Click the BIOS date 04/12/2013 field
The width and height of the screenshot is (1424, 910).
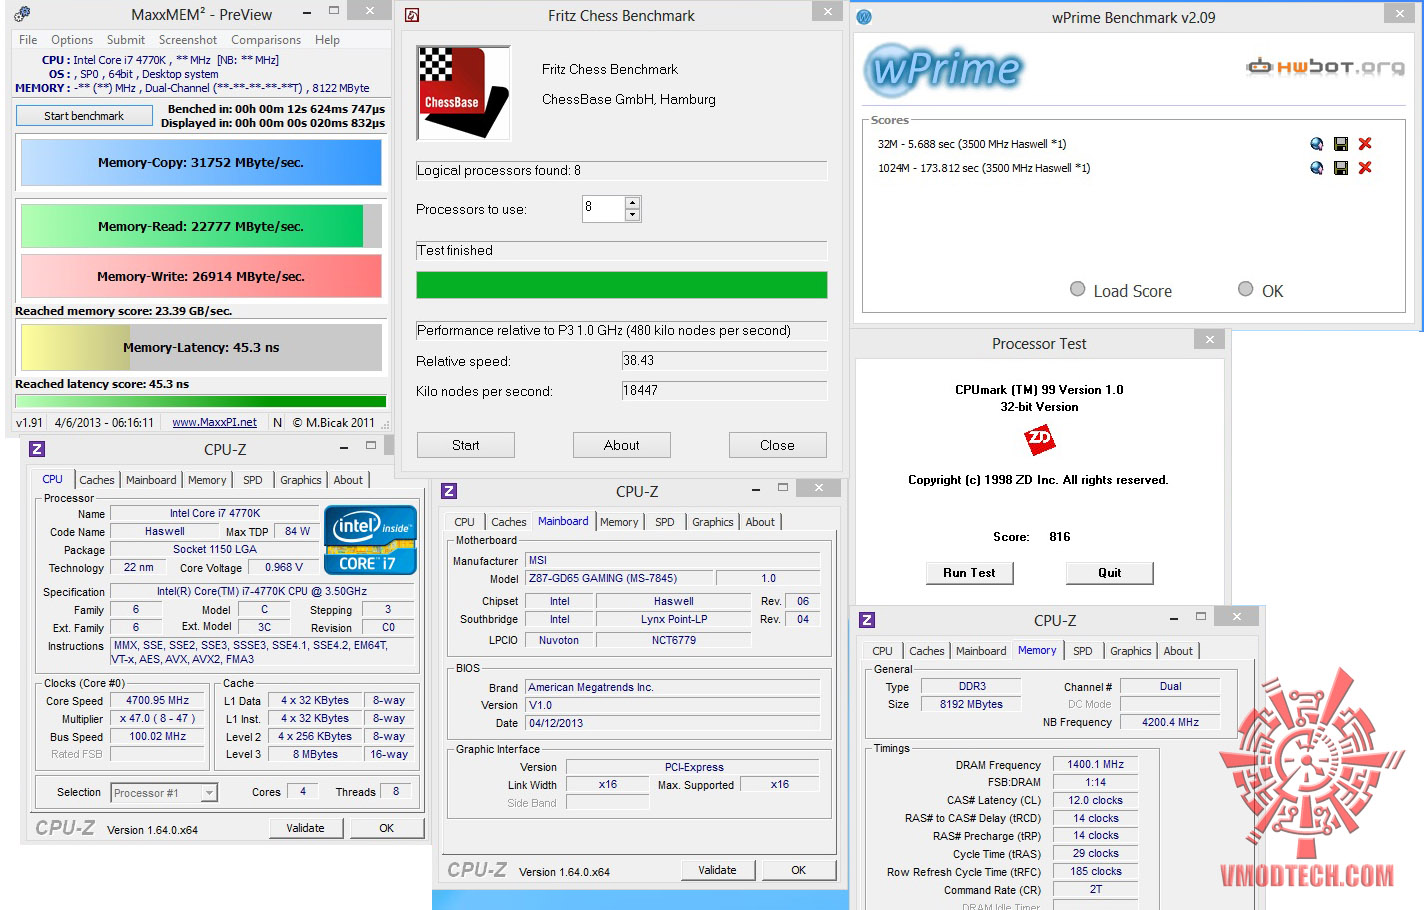point(674,723)
